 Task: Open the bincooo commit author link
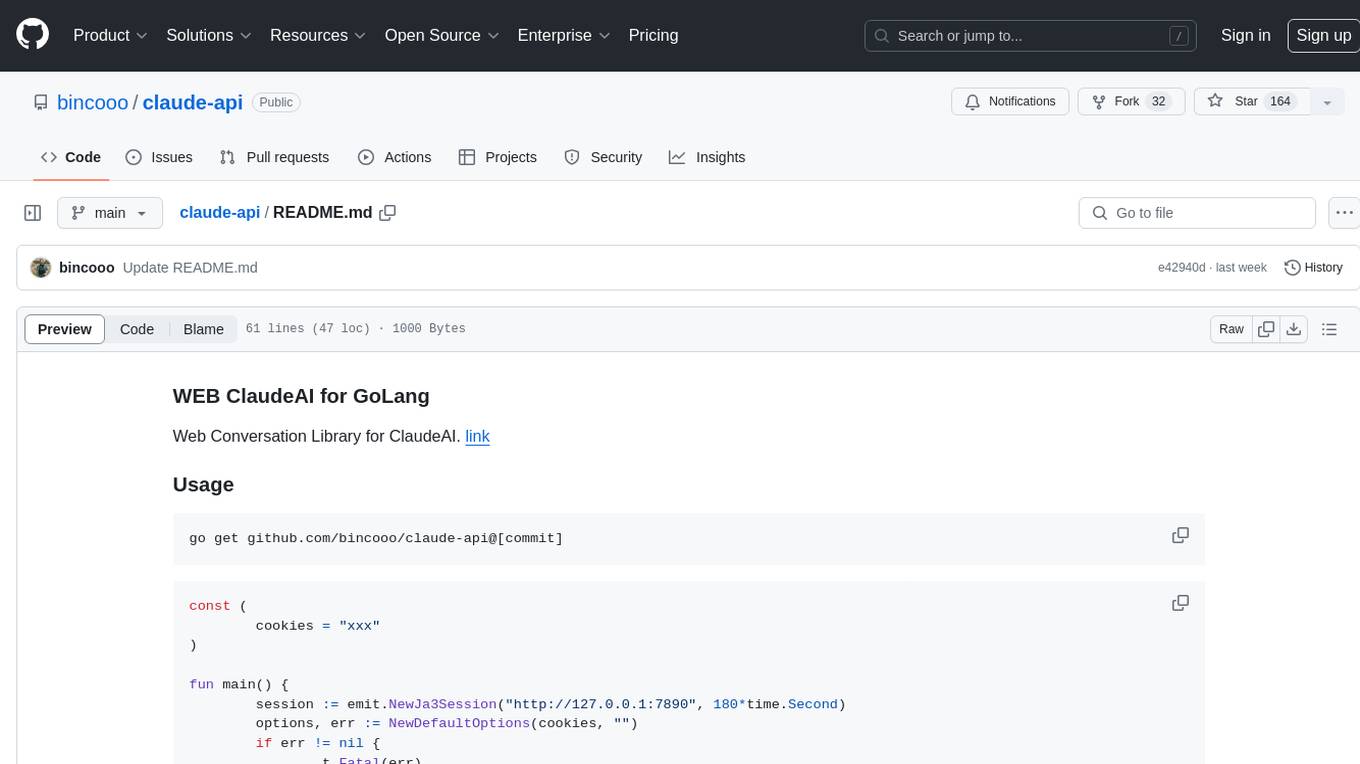[x=87, y=268]
